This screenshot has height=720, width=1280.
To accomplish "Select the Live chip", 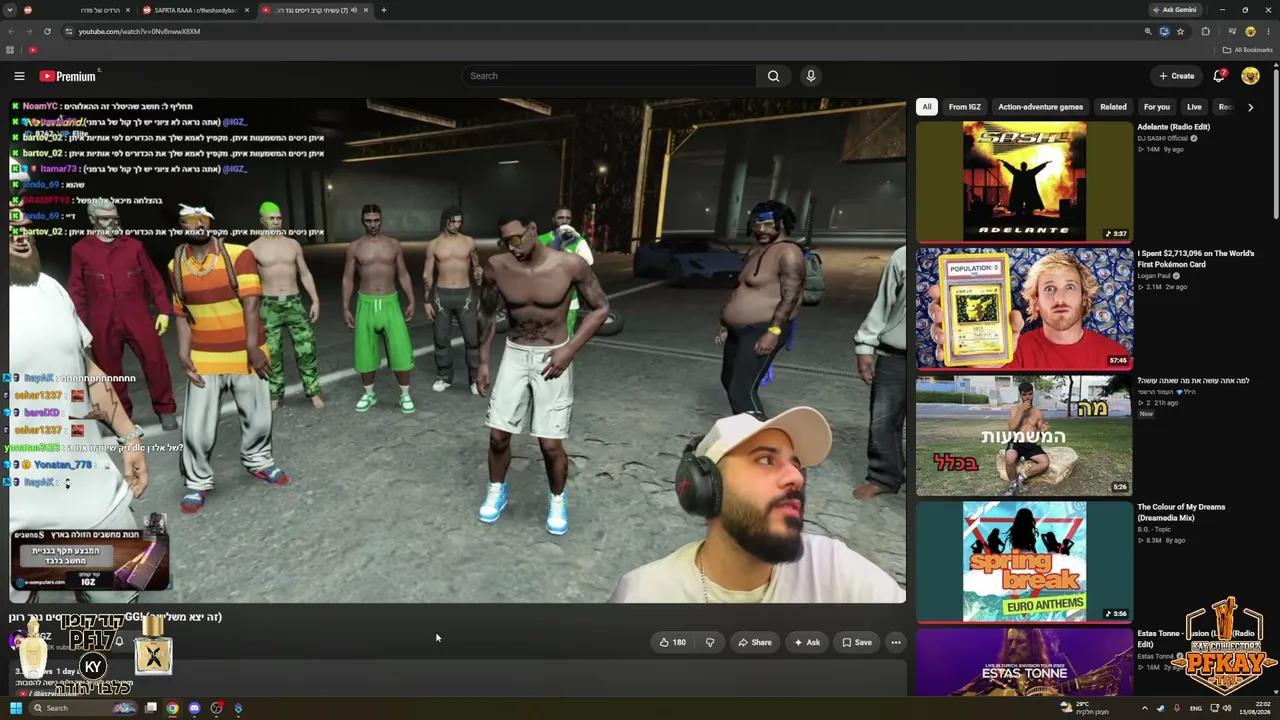I will [x=1194, y=107].
